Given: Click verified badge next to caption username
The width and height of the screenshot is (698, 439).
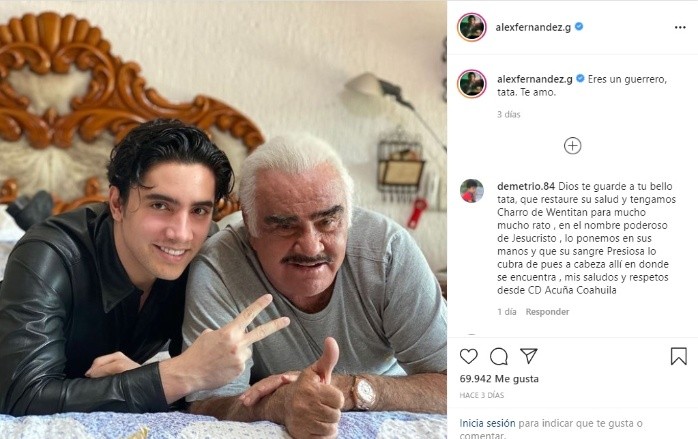Looking at the screenshot, I should [x=580, y=78].
